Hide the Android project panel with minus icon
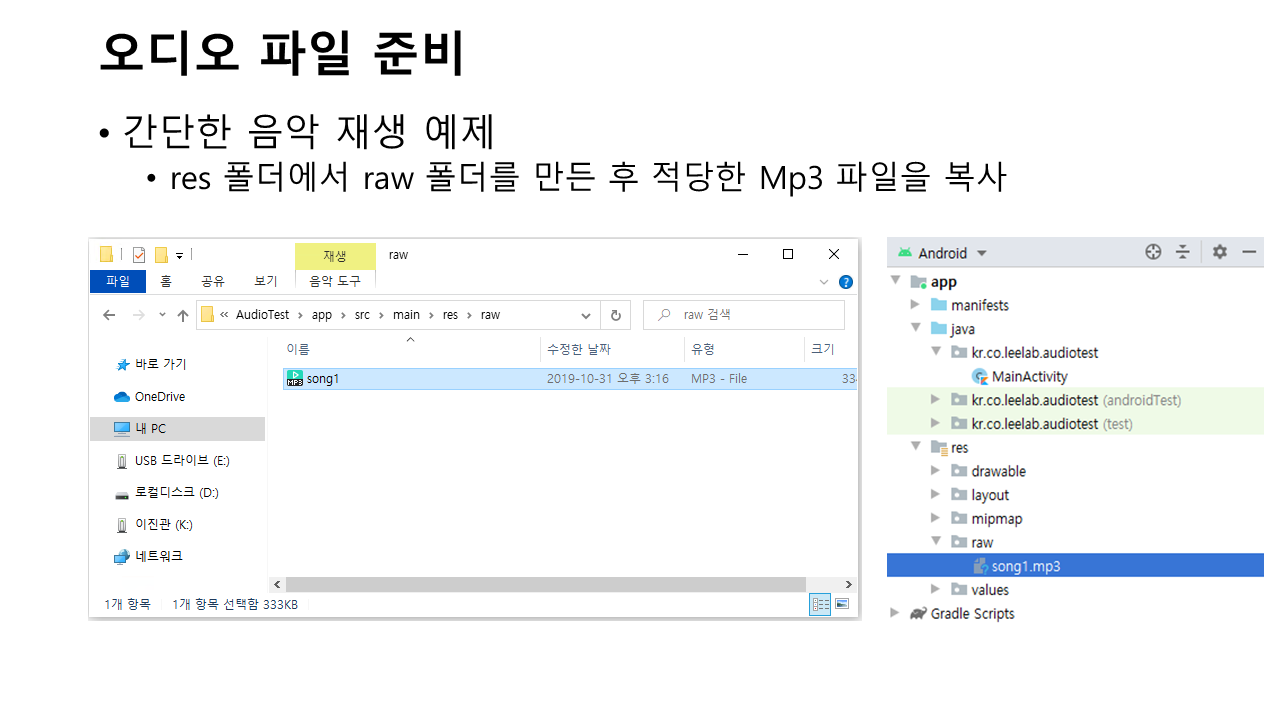Screen dimensions: 1280x720 pos(1249,252)
